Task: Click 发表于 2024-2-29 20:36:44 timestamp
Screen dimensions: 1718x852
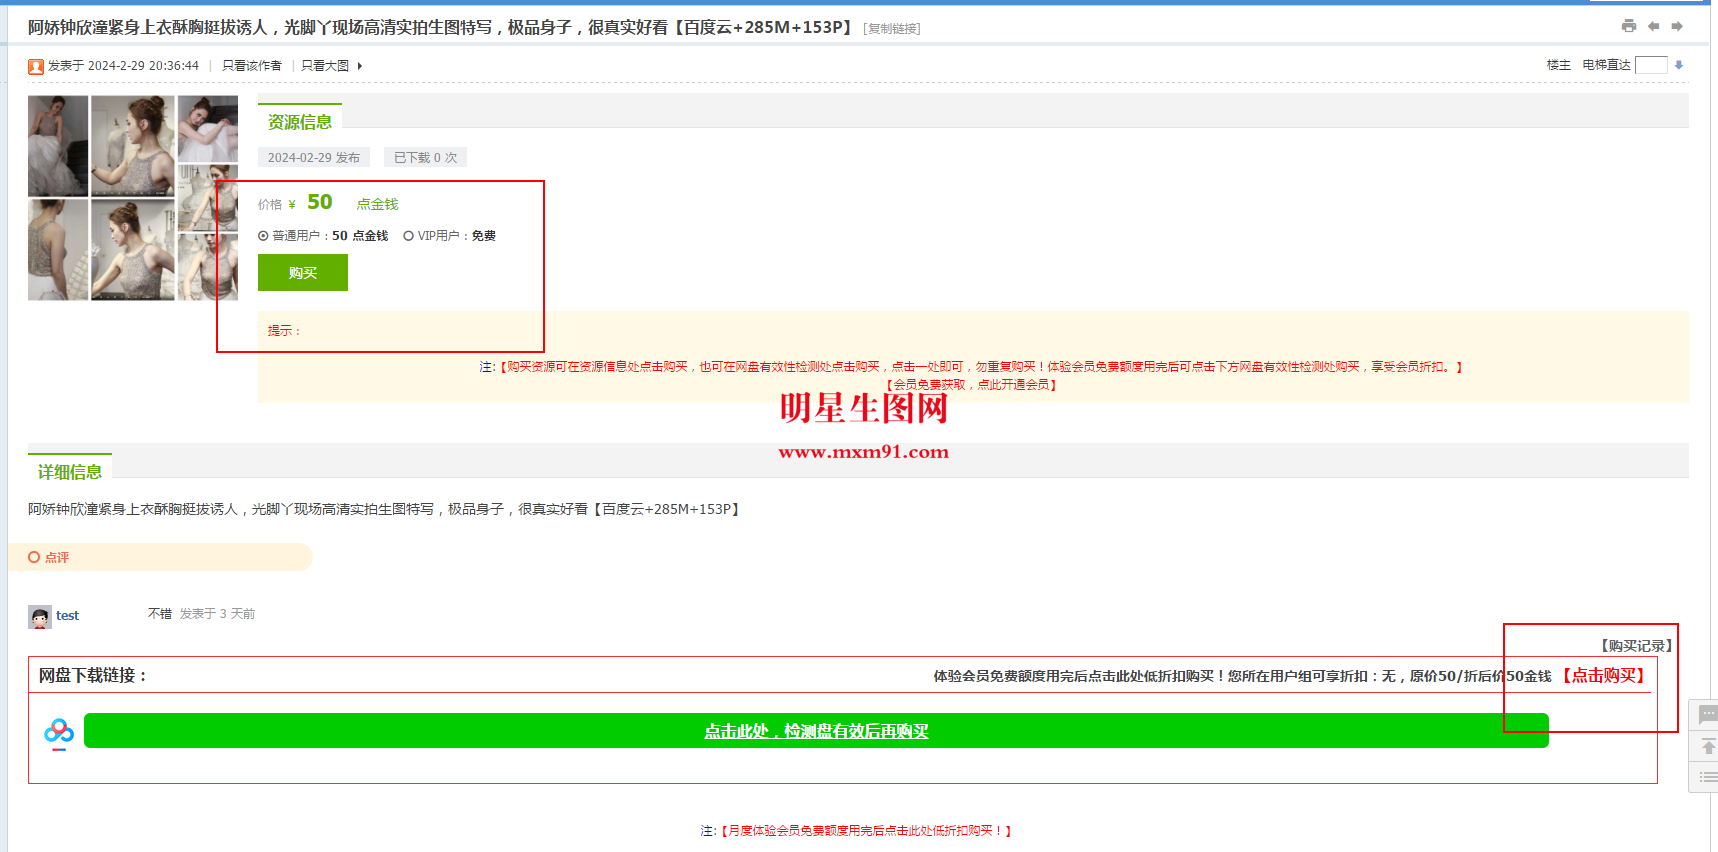Action: click(x=123, y=66)
